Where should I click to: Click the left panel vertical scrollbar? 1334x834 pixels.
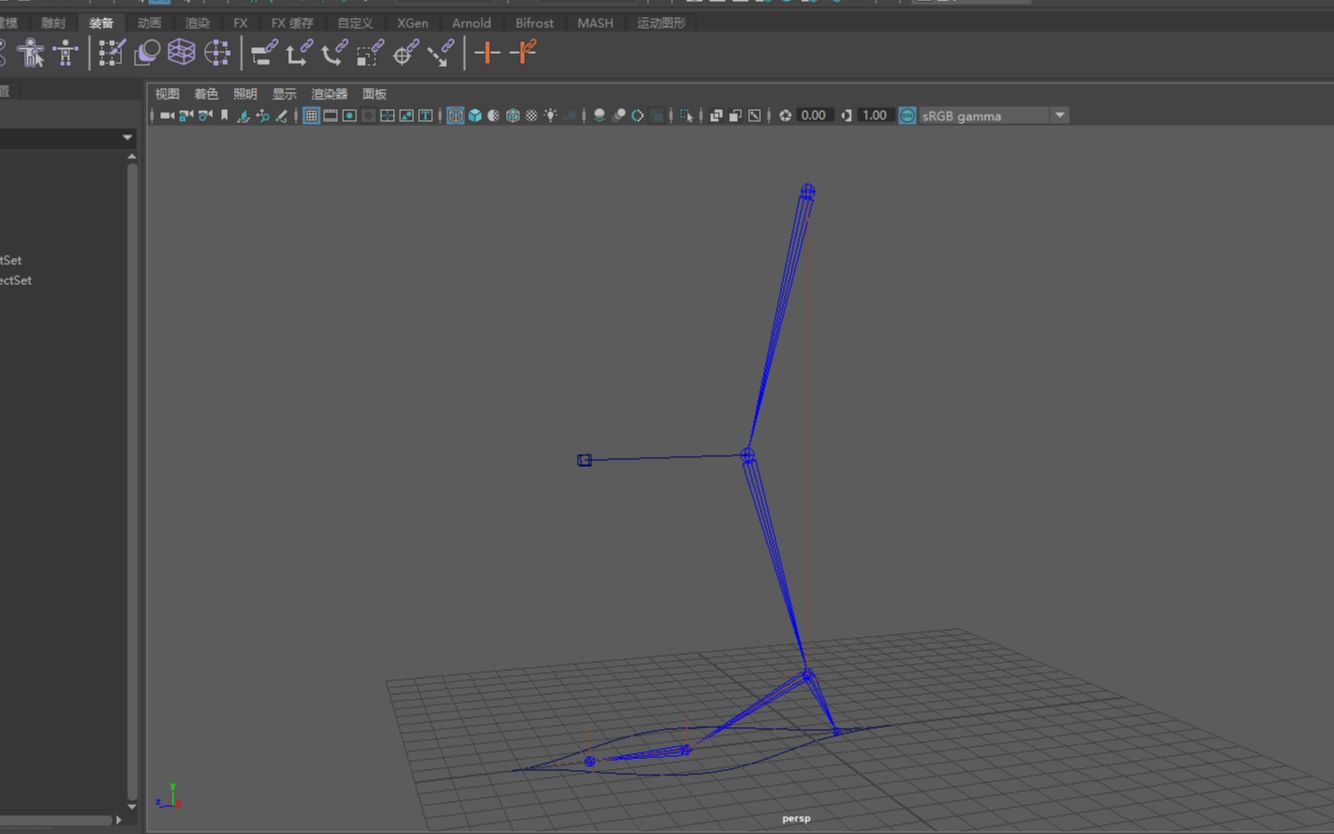pos(132,480)
